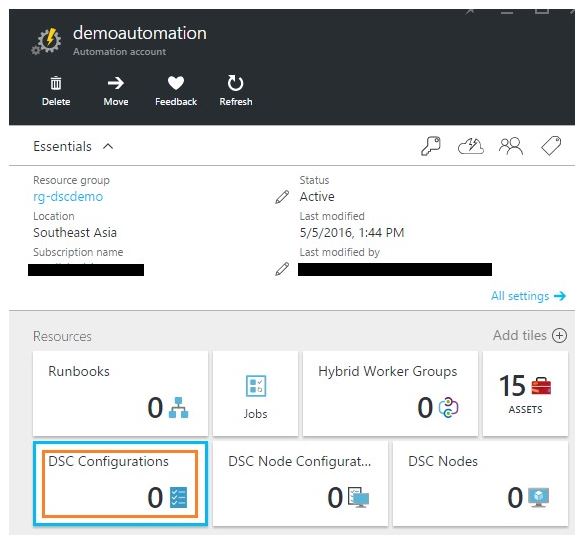This screenshot has width=586, height=545.
Task: Click the DSC Configurations list icon
Action: (x=178, y=498)
